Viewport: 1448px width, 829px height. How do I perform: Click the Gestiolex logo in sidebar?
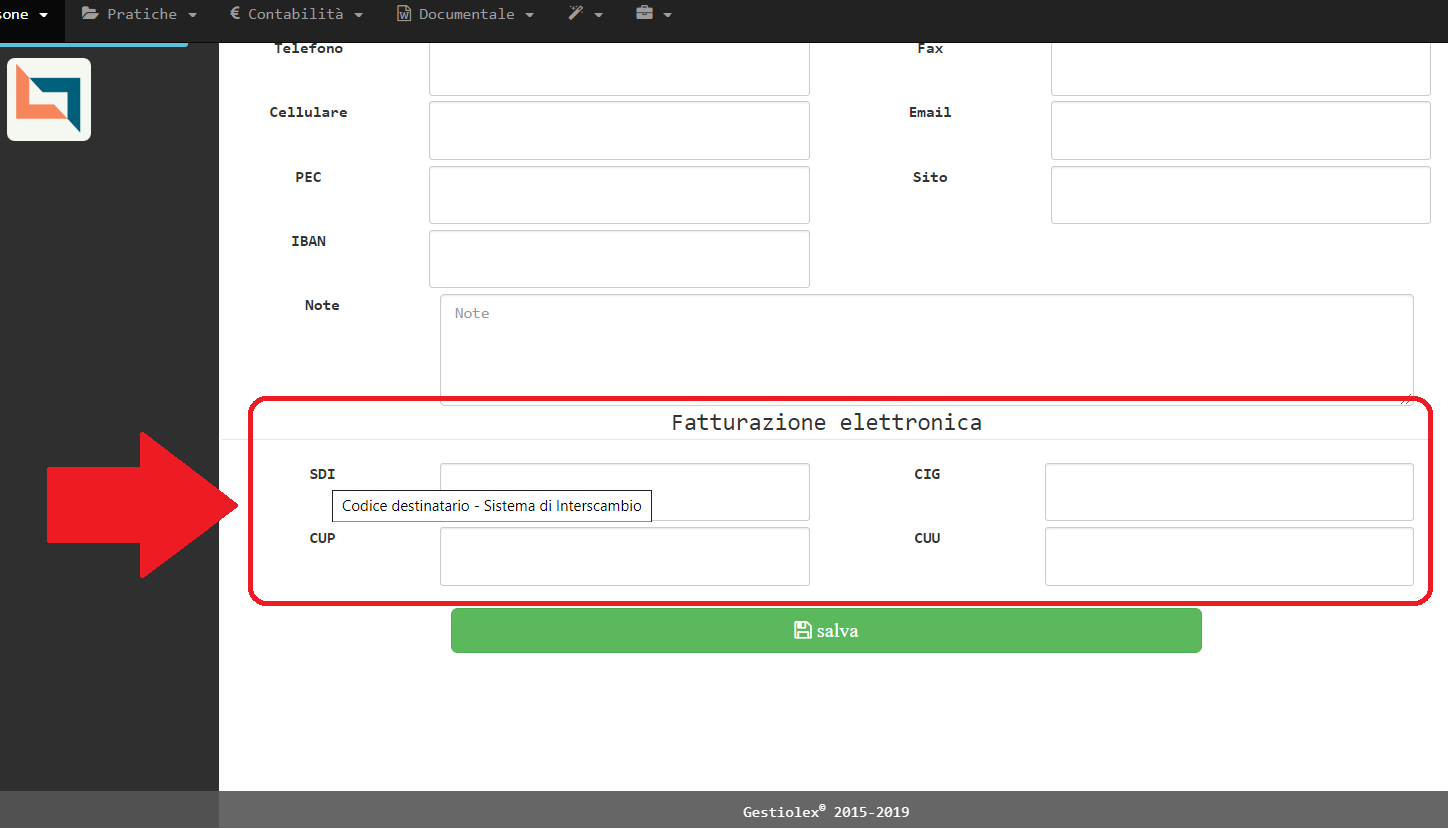(49, 99)
